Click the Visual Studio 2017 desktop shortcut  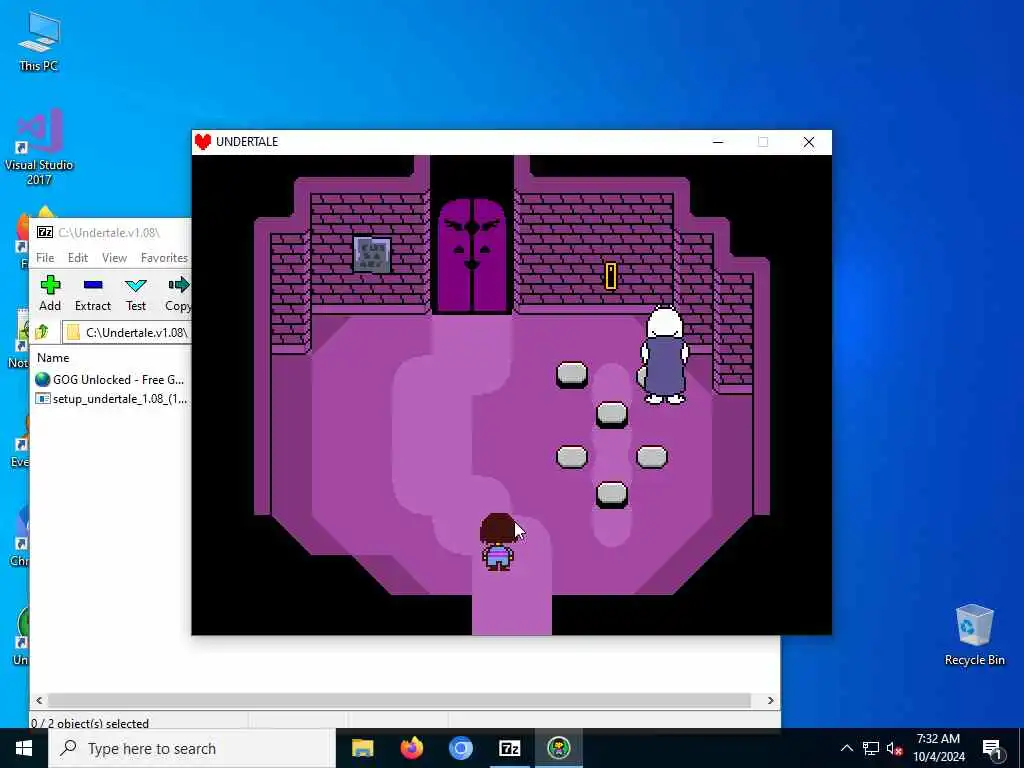pos(39,147)
